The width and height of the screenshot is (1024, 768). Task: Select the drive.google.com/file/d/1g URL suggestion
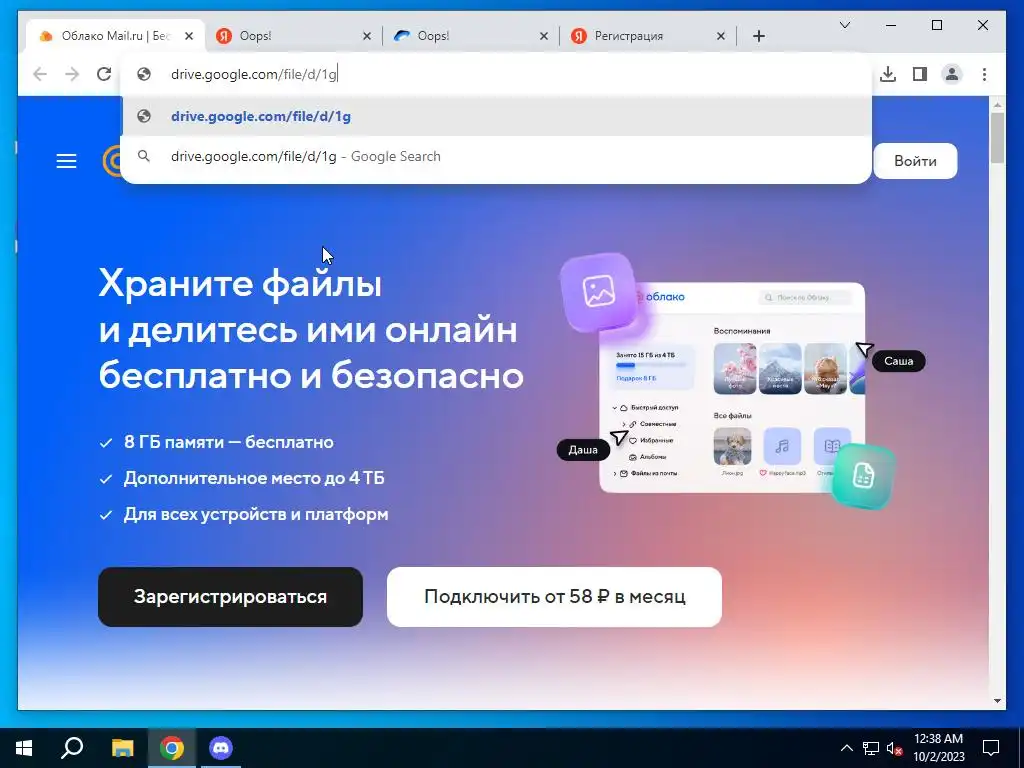point(496,116)
